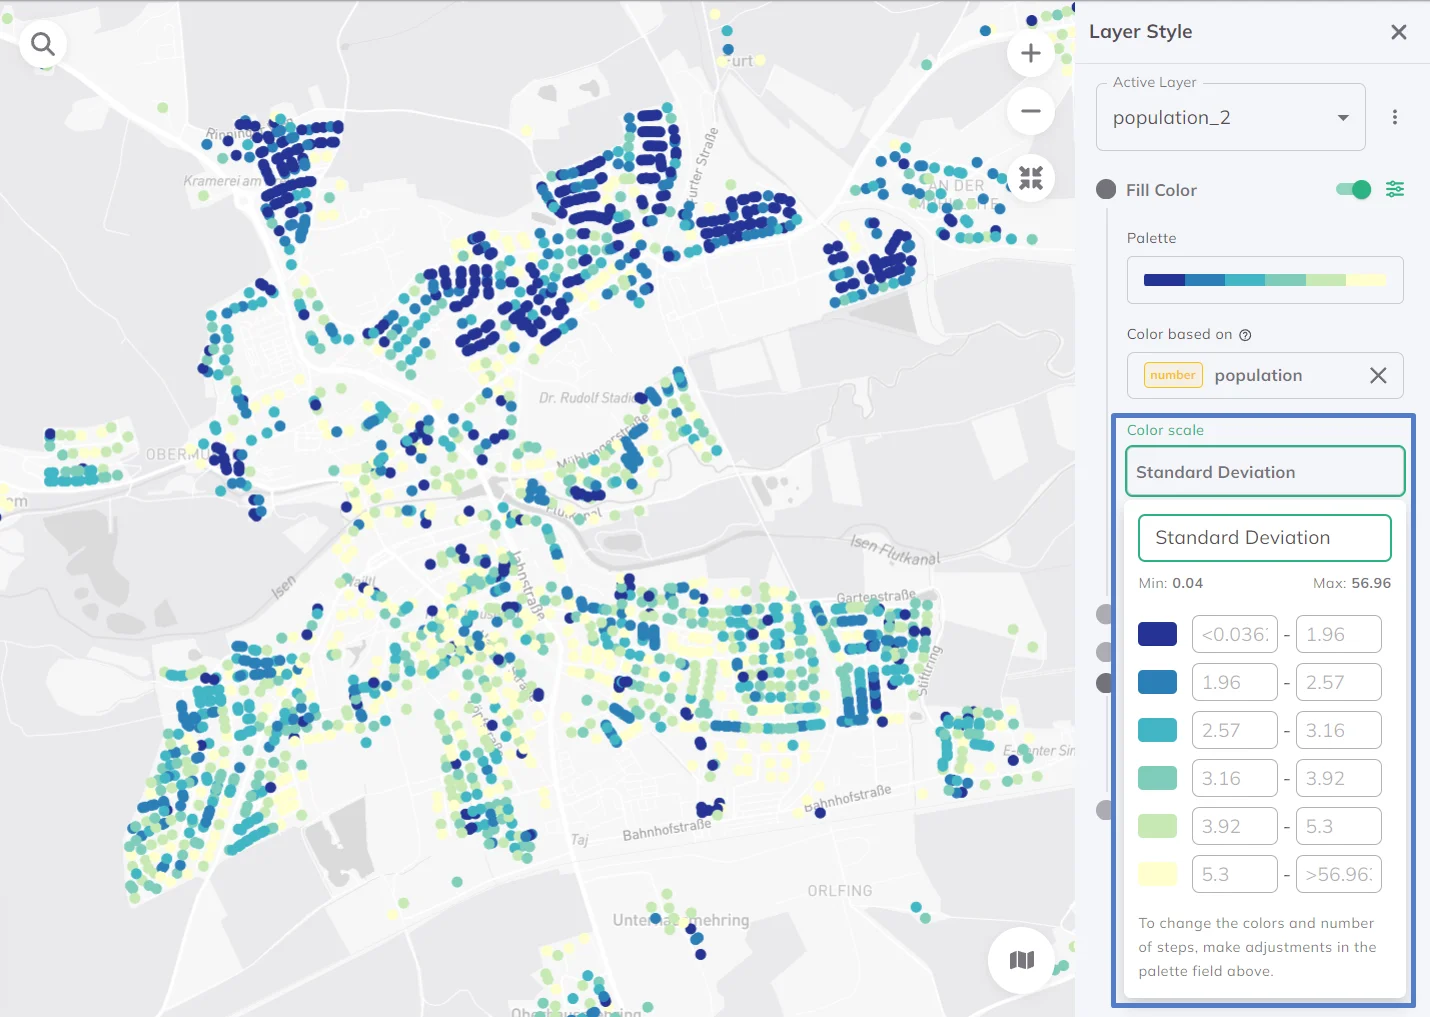The width and height of the screenshot is (1430, 1017).
Task: Click the cyan class swatch
Action: pyautogui.click(x=1158, y=730)
